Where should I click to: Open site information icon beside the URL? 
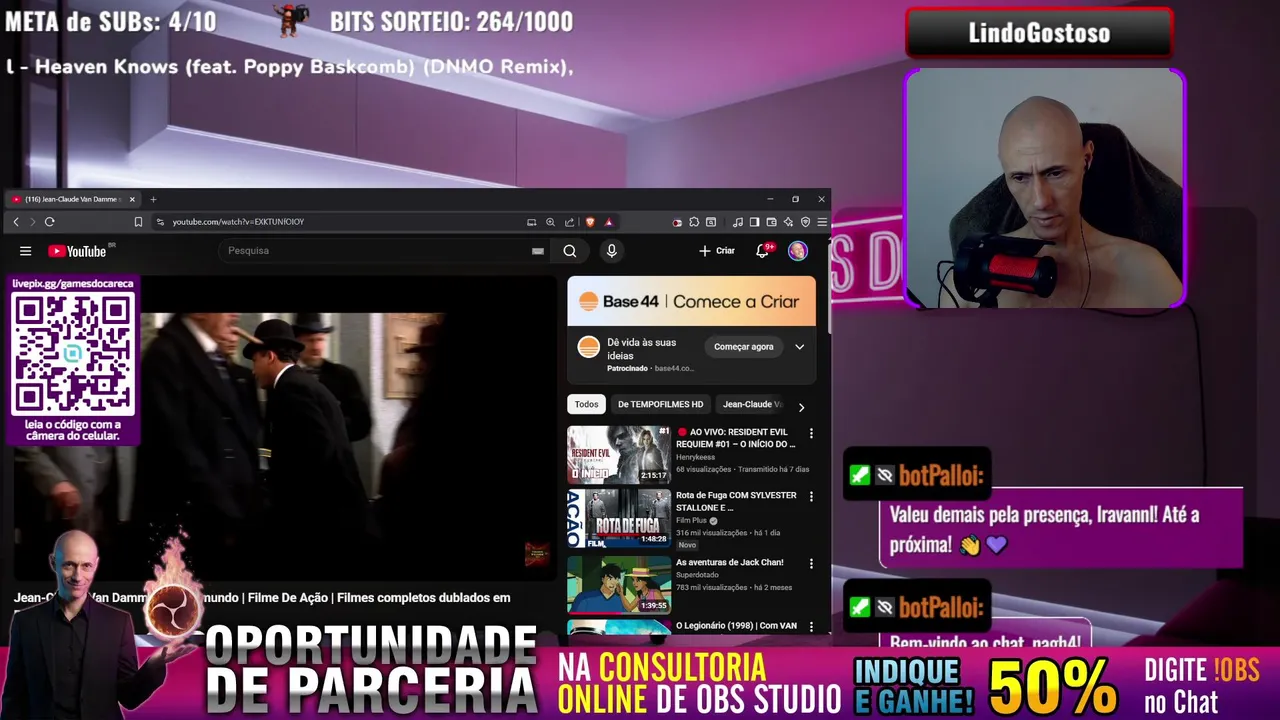[160, 222]
